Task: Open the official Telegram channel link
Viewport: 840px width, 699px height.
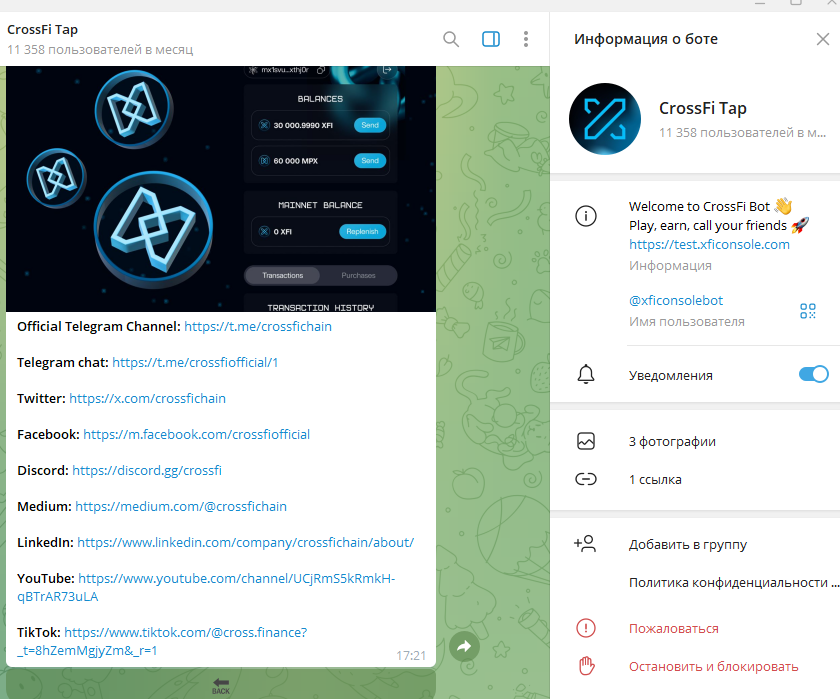Action: (x=258, y=327)
